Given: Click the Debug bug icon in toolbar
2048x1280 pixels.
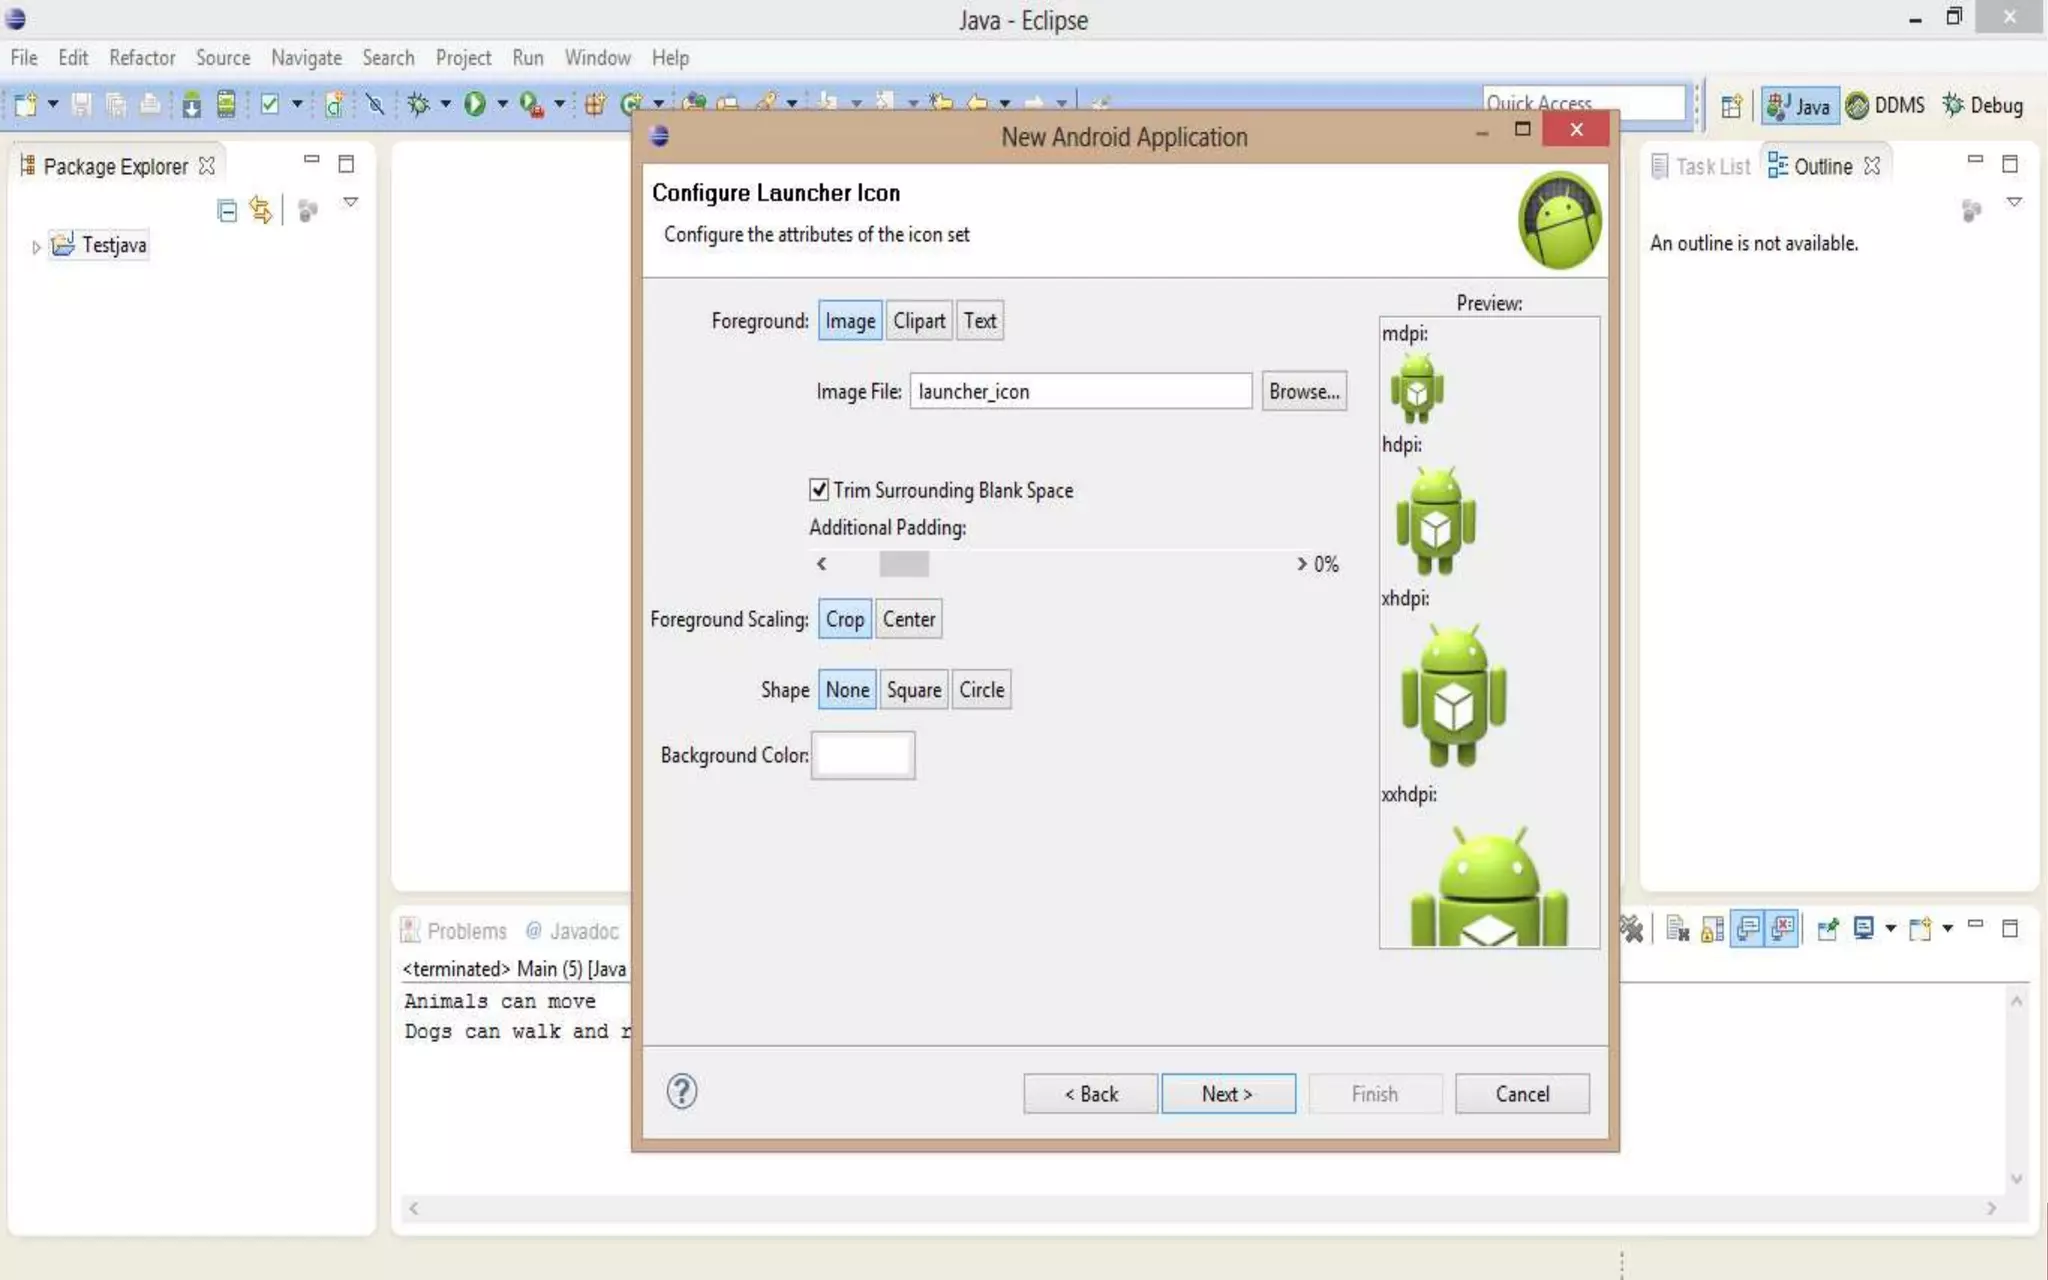Looking at the screenshot, I should [419, 104].
